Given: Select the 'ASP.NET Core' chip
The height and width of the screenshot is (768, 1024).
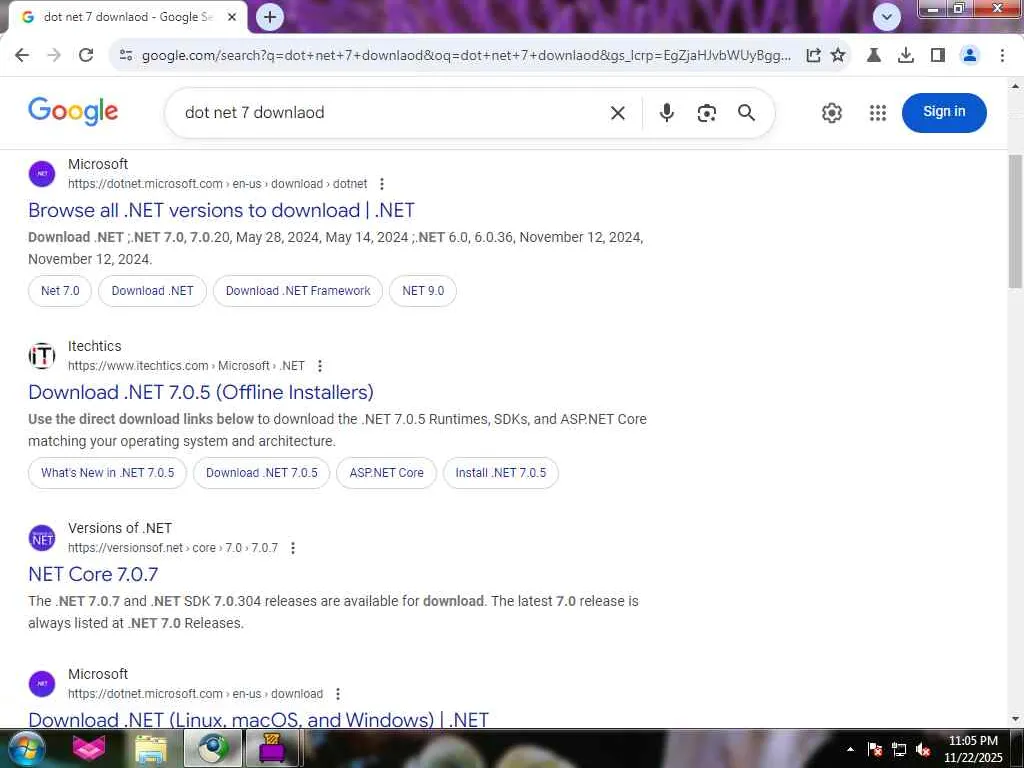Looking at the screenshot, I should tap(386, 473).
